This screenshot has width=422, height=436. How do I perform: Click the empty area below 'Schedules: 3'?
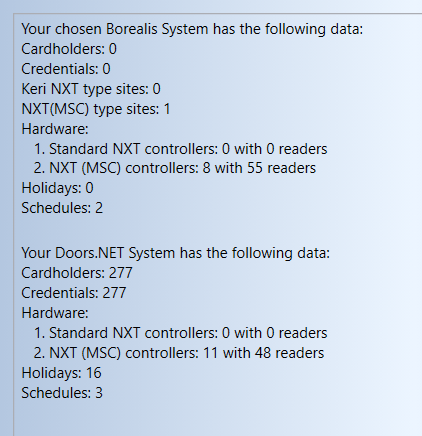(217, 418)
